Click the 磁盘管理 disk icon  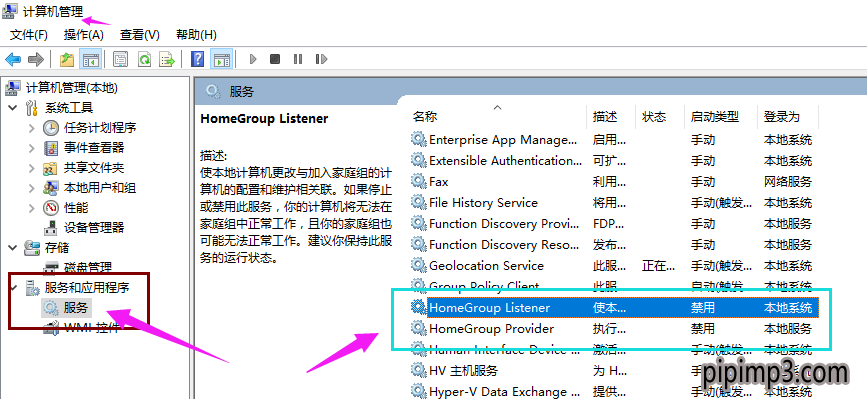pos(51,268)
